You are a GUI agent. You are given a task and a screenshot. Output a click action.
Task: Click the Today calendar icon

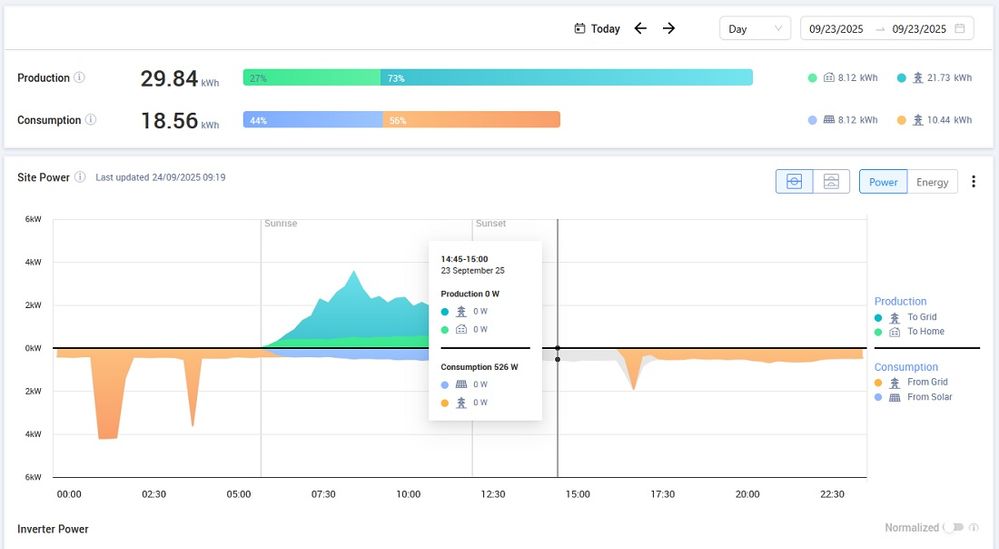579,29
